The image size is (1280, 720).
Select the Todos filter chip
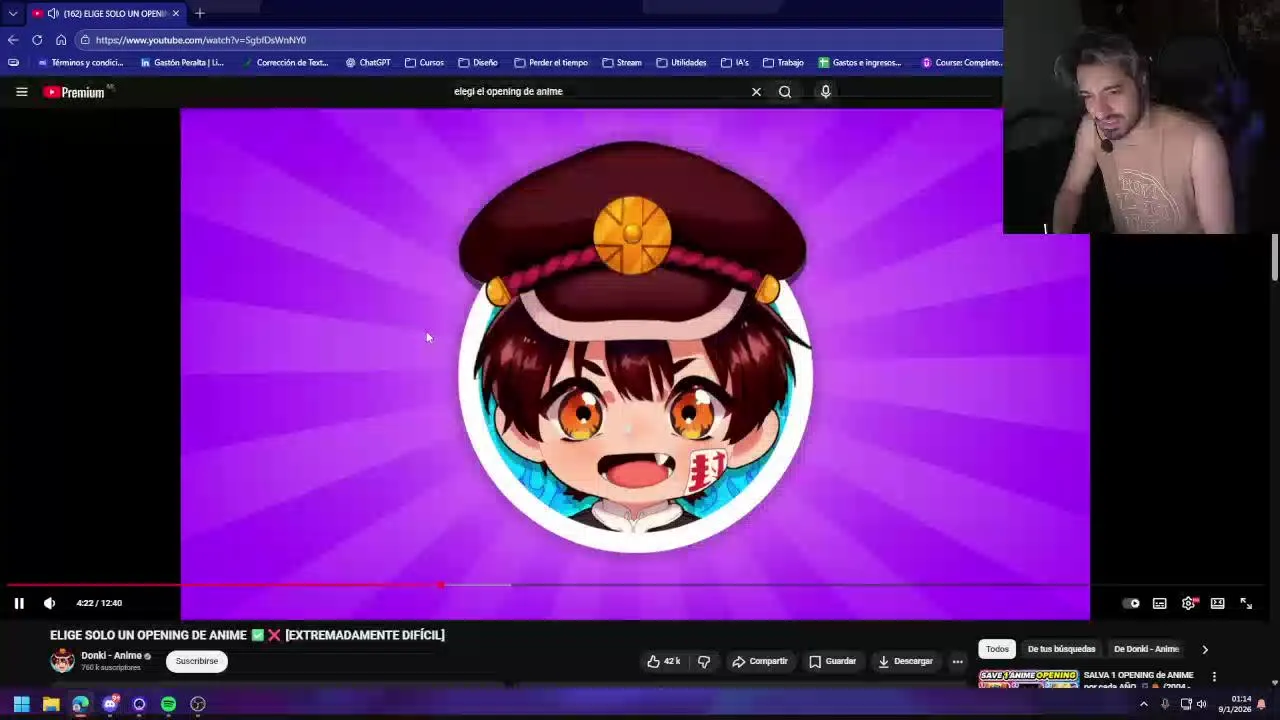(997, 649)
